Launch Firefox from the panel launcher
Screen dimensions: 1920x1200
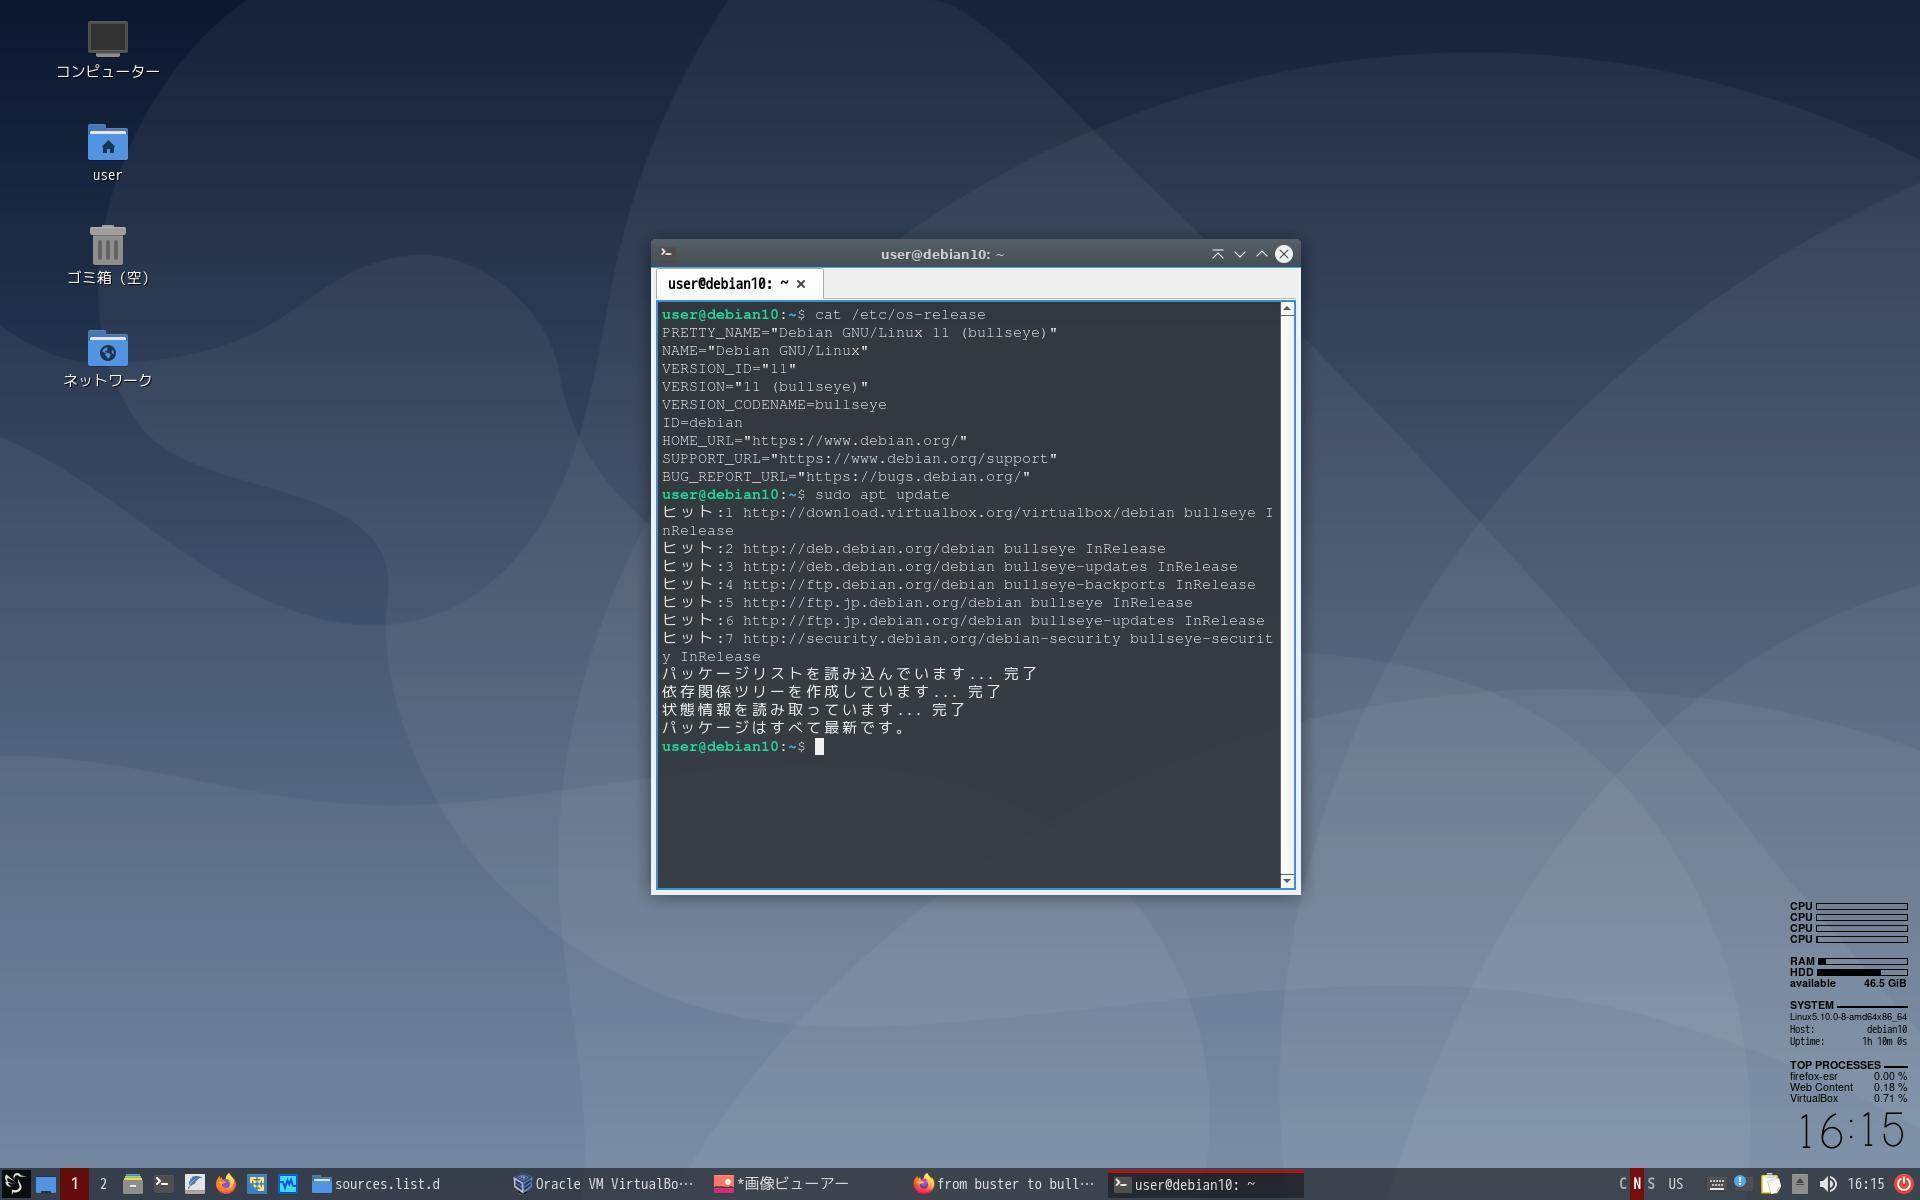(x=225, y=1184)
